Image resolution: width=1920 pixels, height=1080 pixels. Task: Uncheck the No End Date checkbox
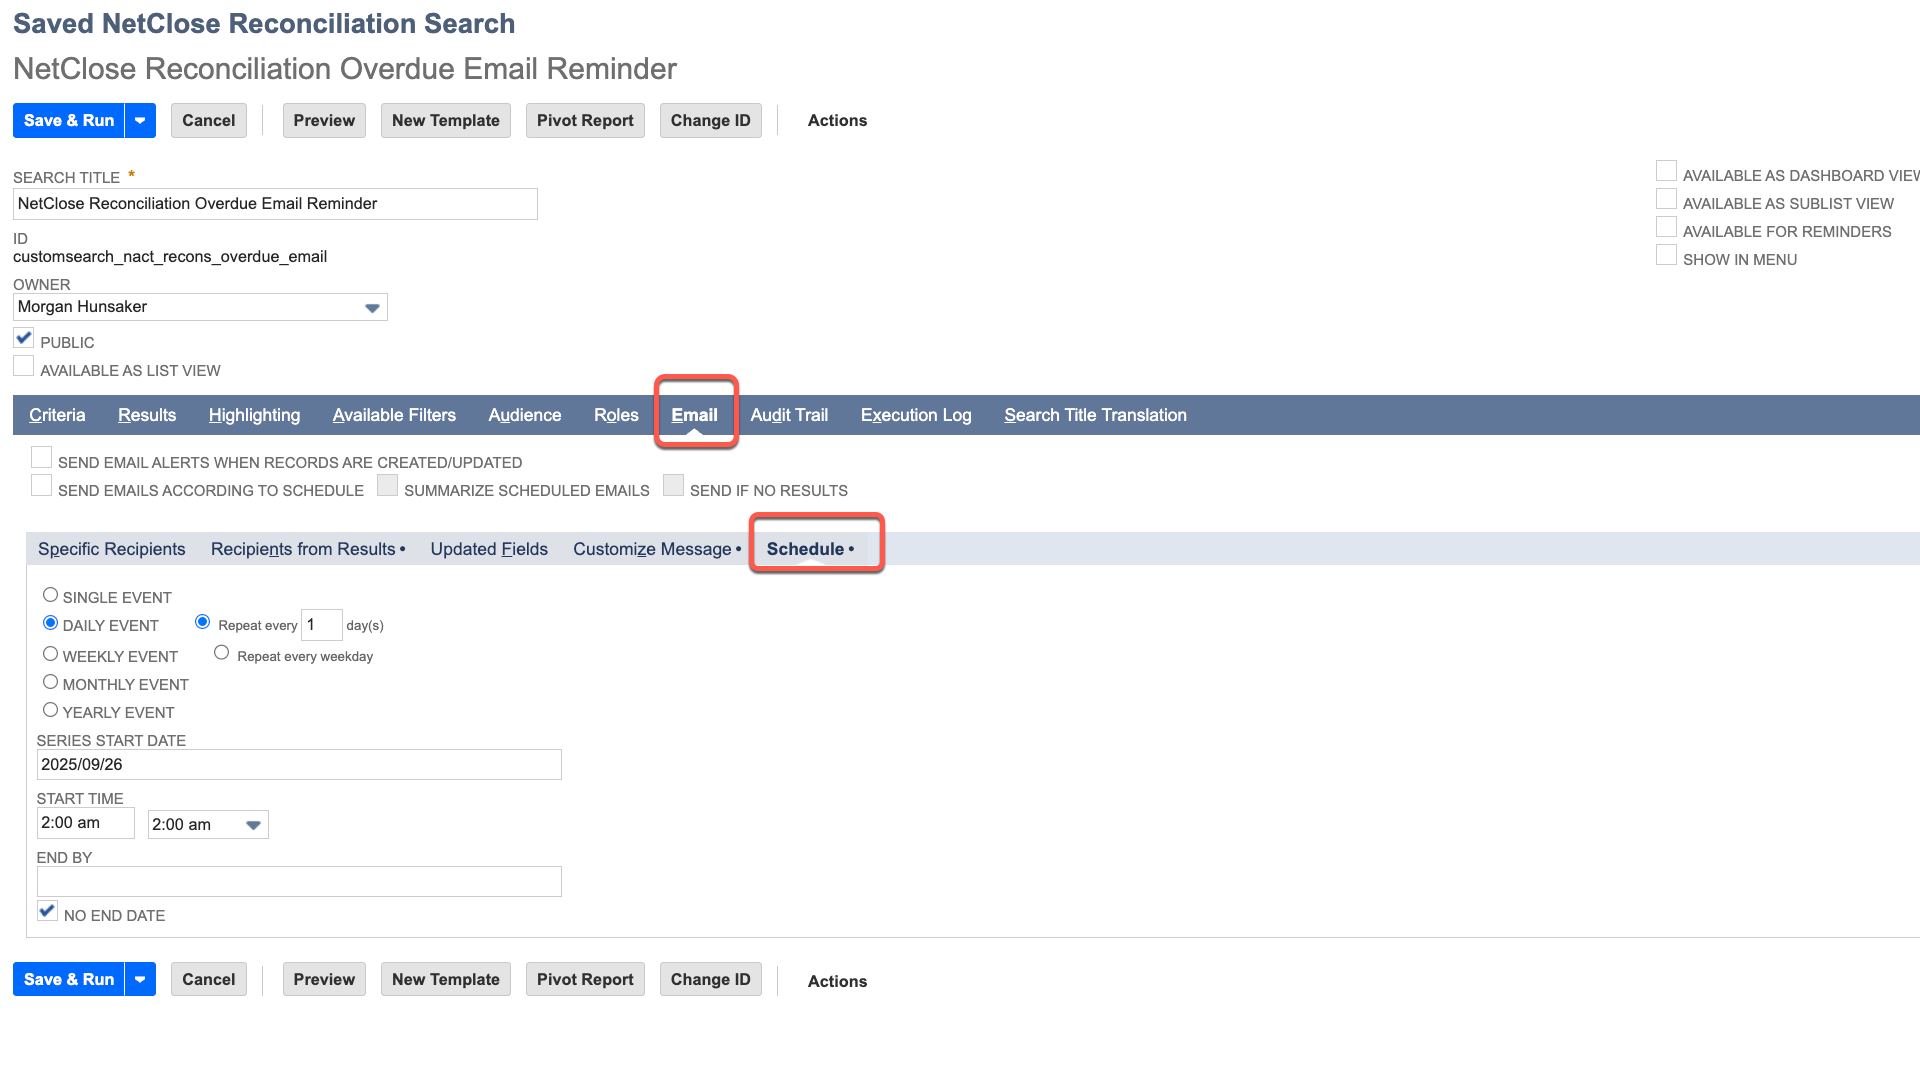[47, 911]
